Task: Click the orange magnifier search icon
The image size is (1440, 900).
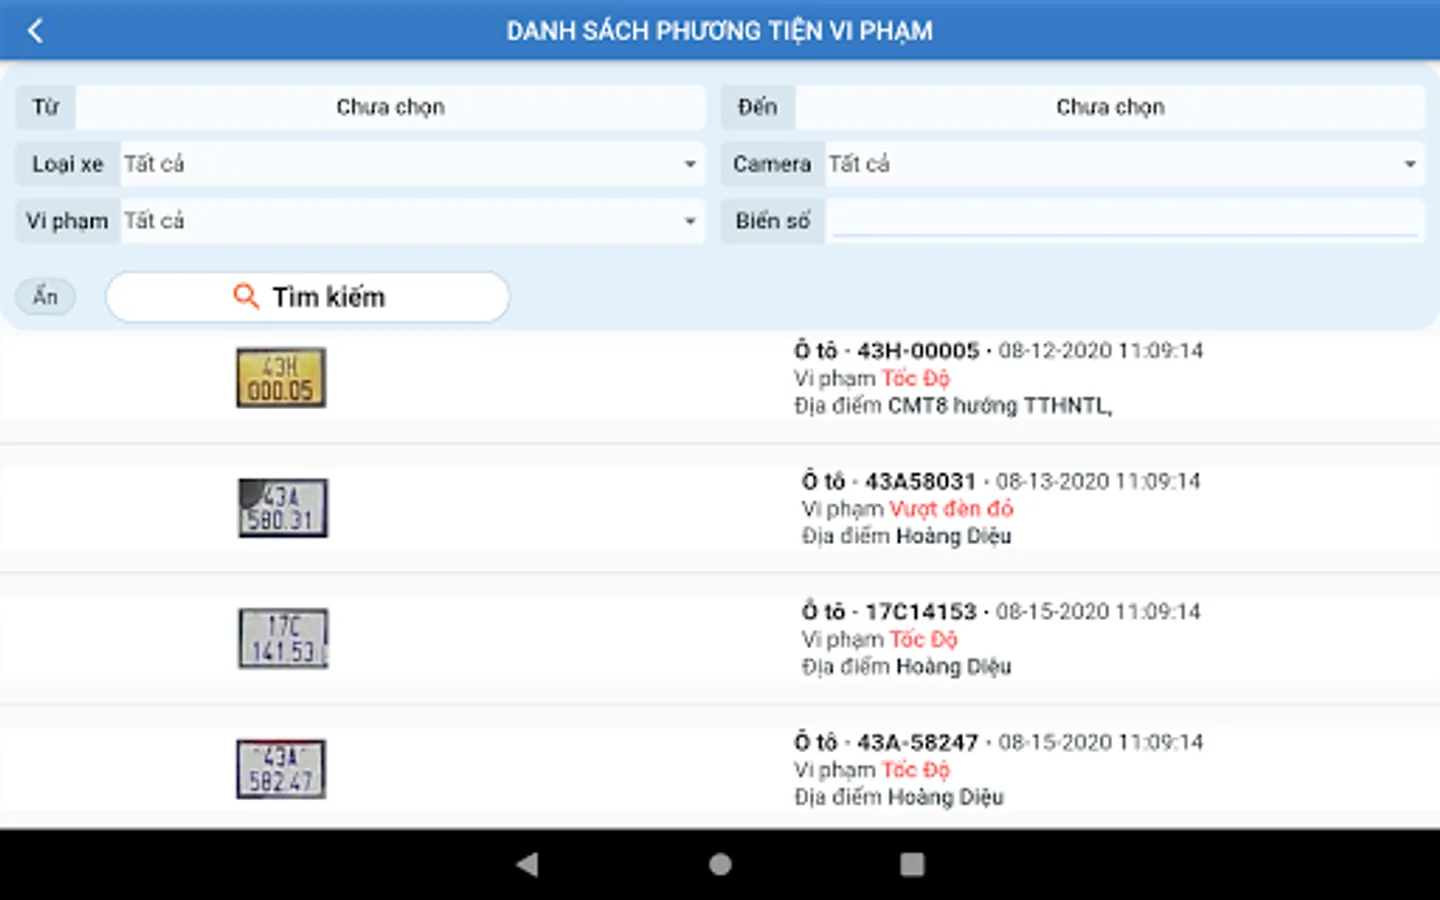Action: tap(245, 296)
